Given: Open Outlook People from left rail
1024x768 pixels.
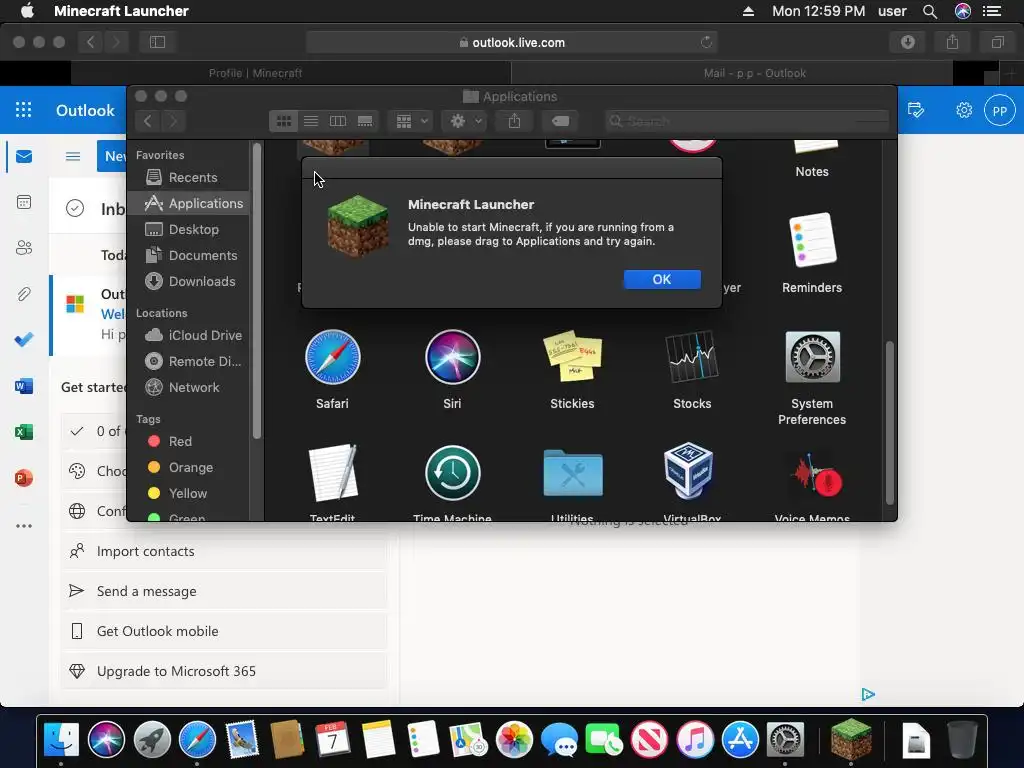Looking at the screenshot, I should click(24, 248).
